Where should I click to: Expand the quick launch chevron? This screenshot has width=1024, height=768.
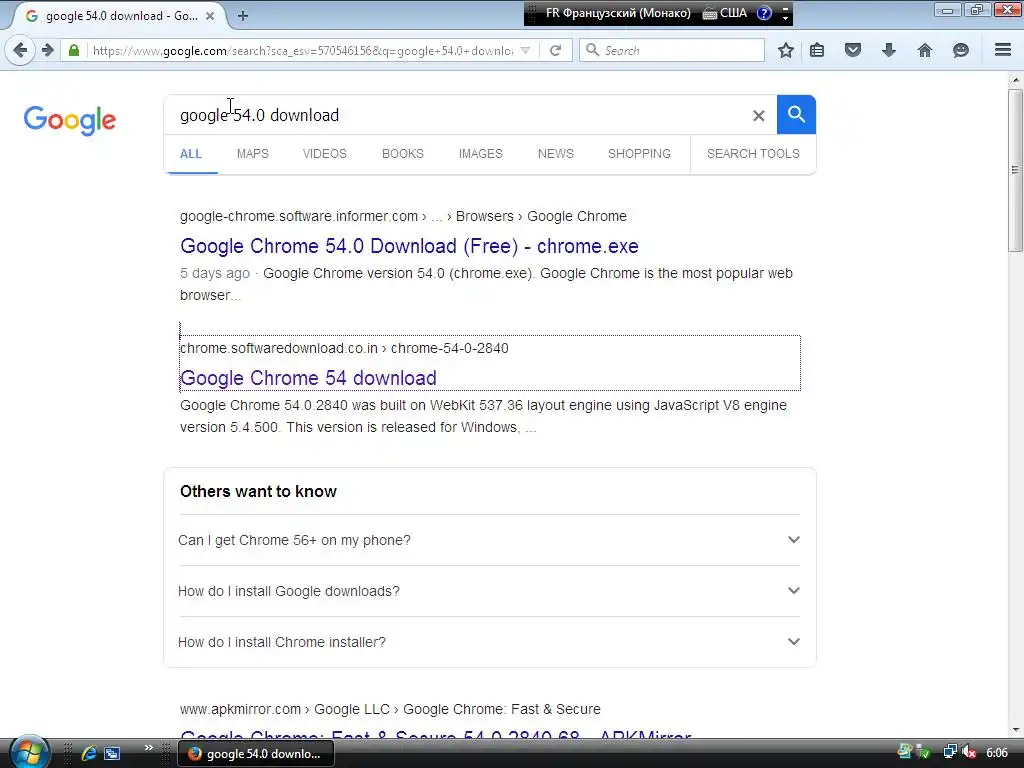148,748
